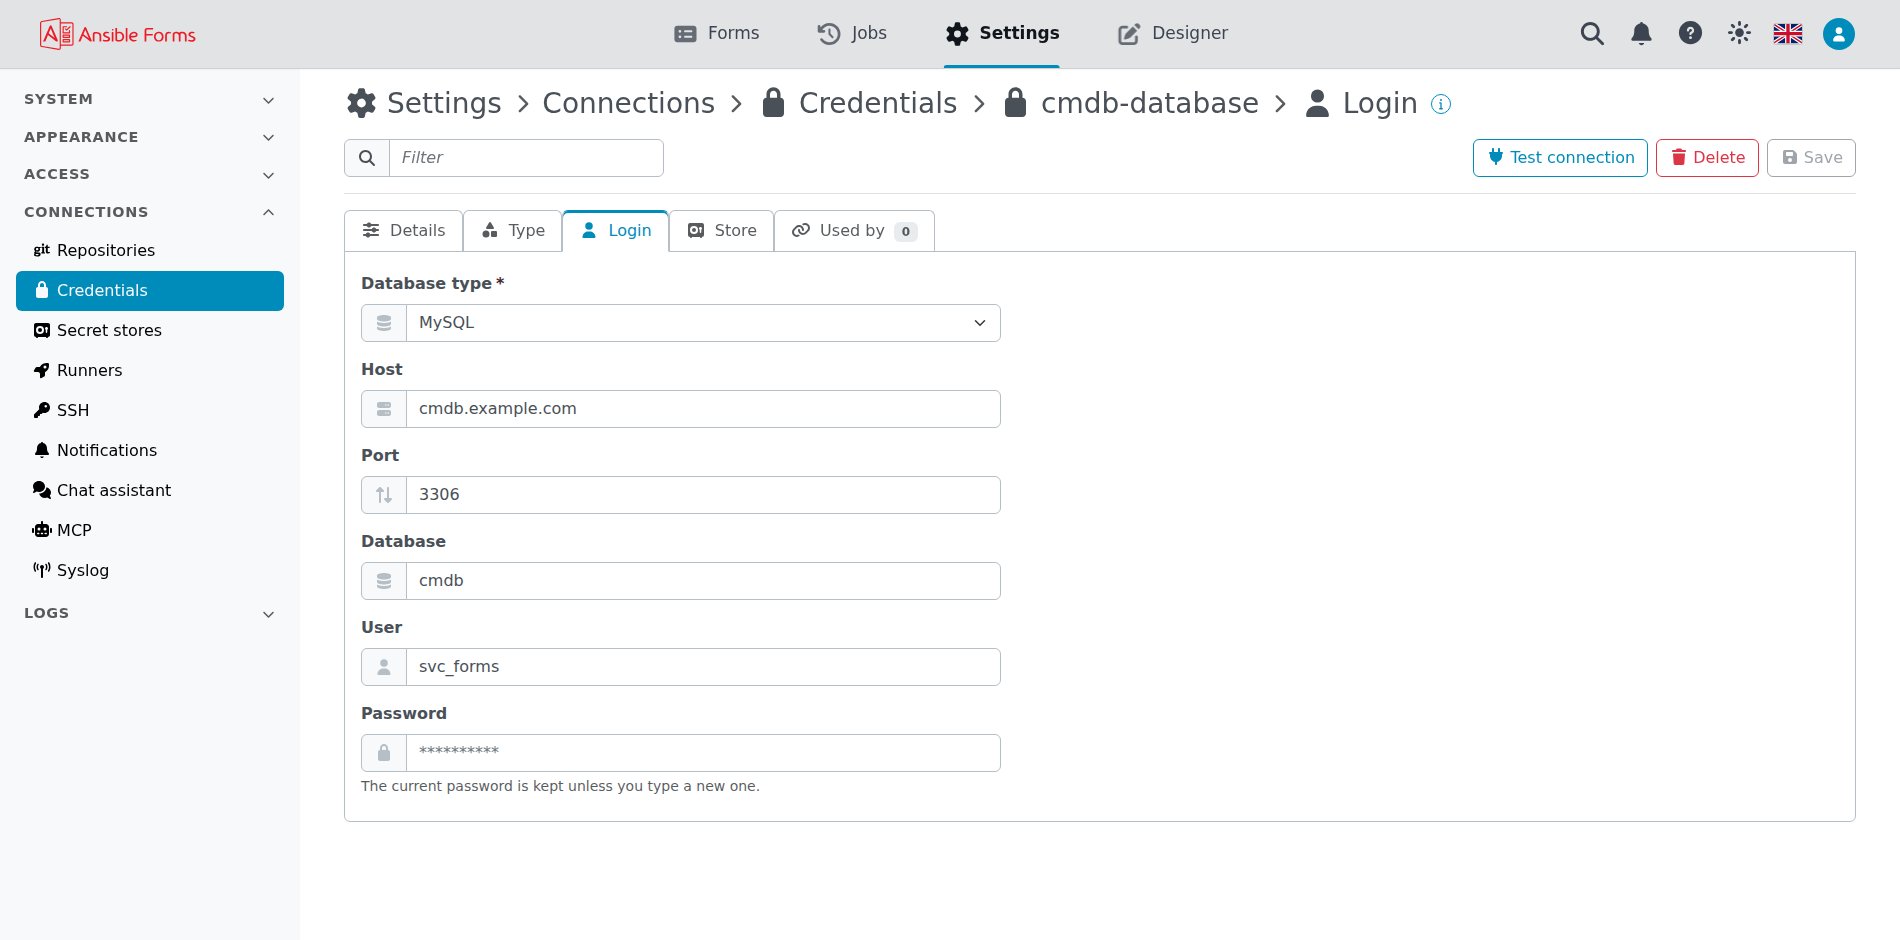The image size is (1900, 940).
Task: Click into the Host field cmdb.example.com
Action: point(703,409)
